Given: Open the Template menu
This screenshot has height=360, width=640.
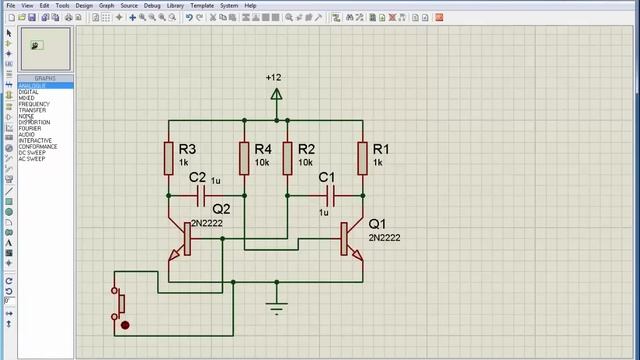Looking at the screenshot, I should [202, 6].
